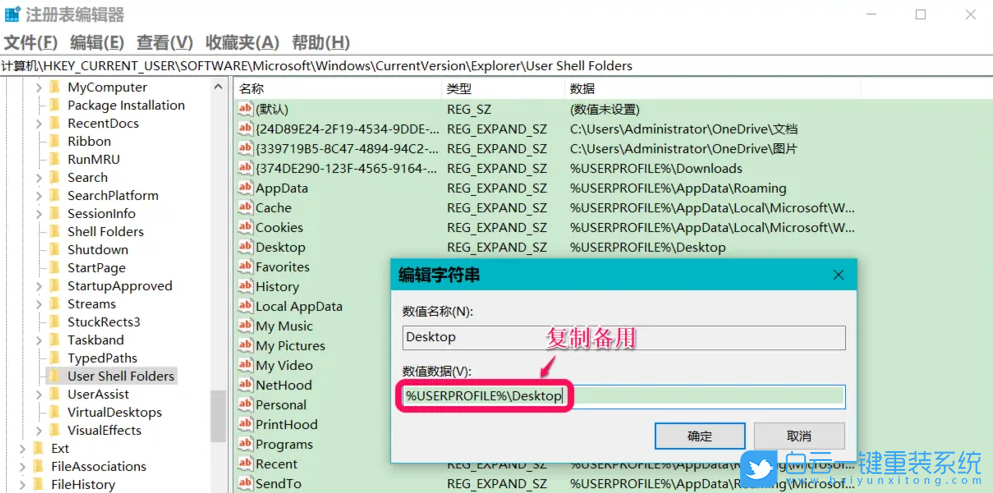Expand the MyComputer tree node
This screenshot has height=493, width=993.
[x=39, y=88]
